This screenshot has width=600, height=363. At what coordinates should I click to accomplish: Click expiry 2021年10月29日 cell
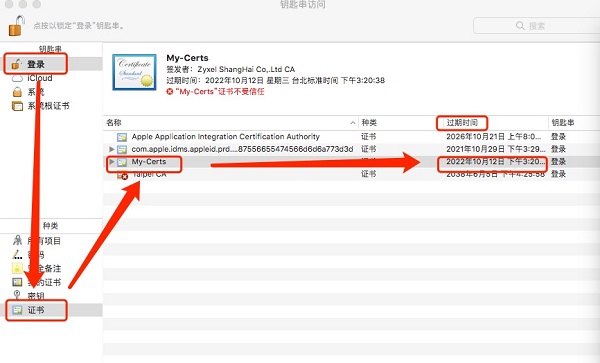pyautogui.click(x=496, y=149)
